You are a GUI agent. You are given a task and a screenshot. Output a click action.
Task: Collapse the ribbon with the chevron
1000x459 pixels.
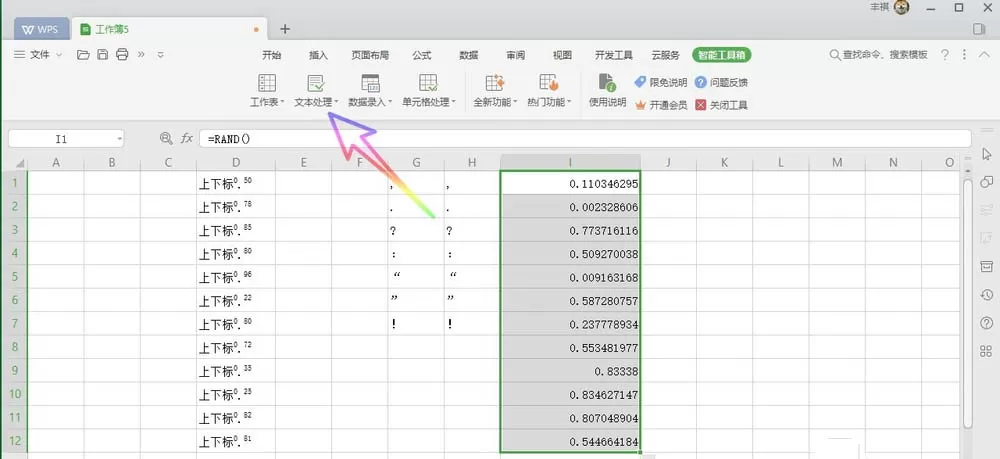(x=984, y=55)
